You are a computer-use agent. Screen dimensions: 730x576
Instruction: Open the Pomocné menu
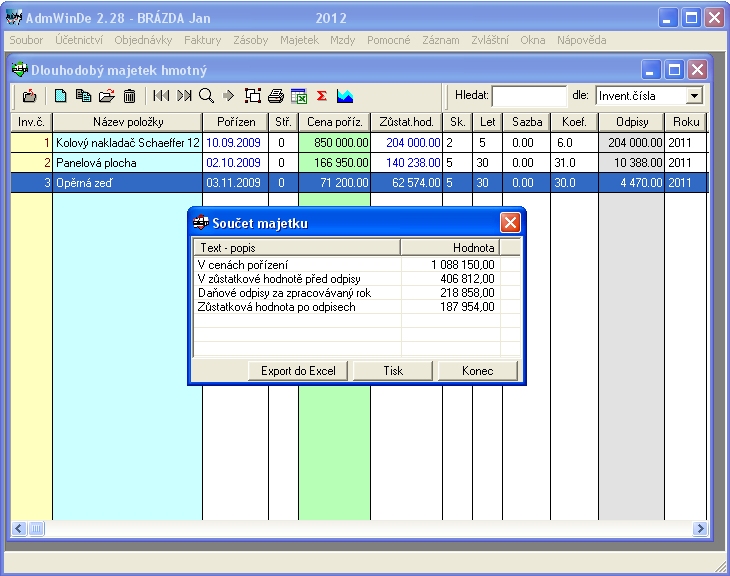point(389,40)
